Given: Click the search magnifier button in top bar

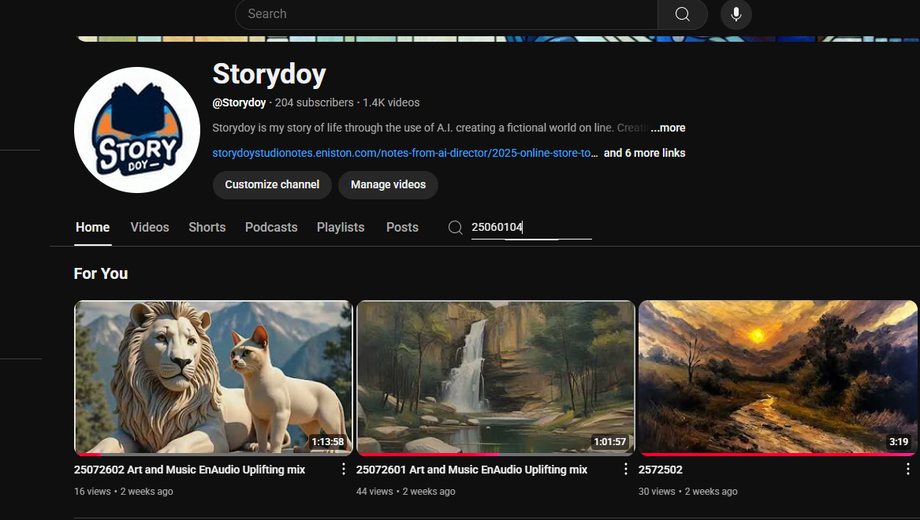Looking at the screenshot, I should click(x=682, y=14).
